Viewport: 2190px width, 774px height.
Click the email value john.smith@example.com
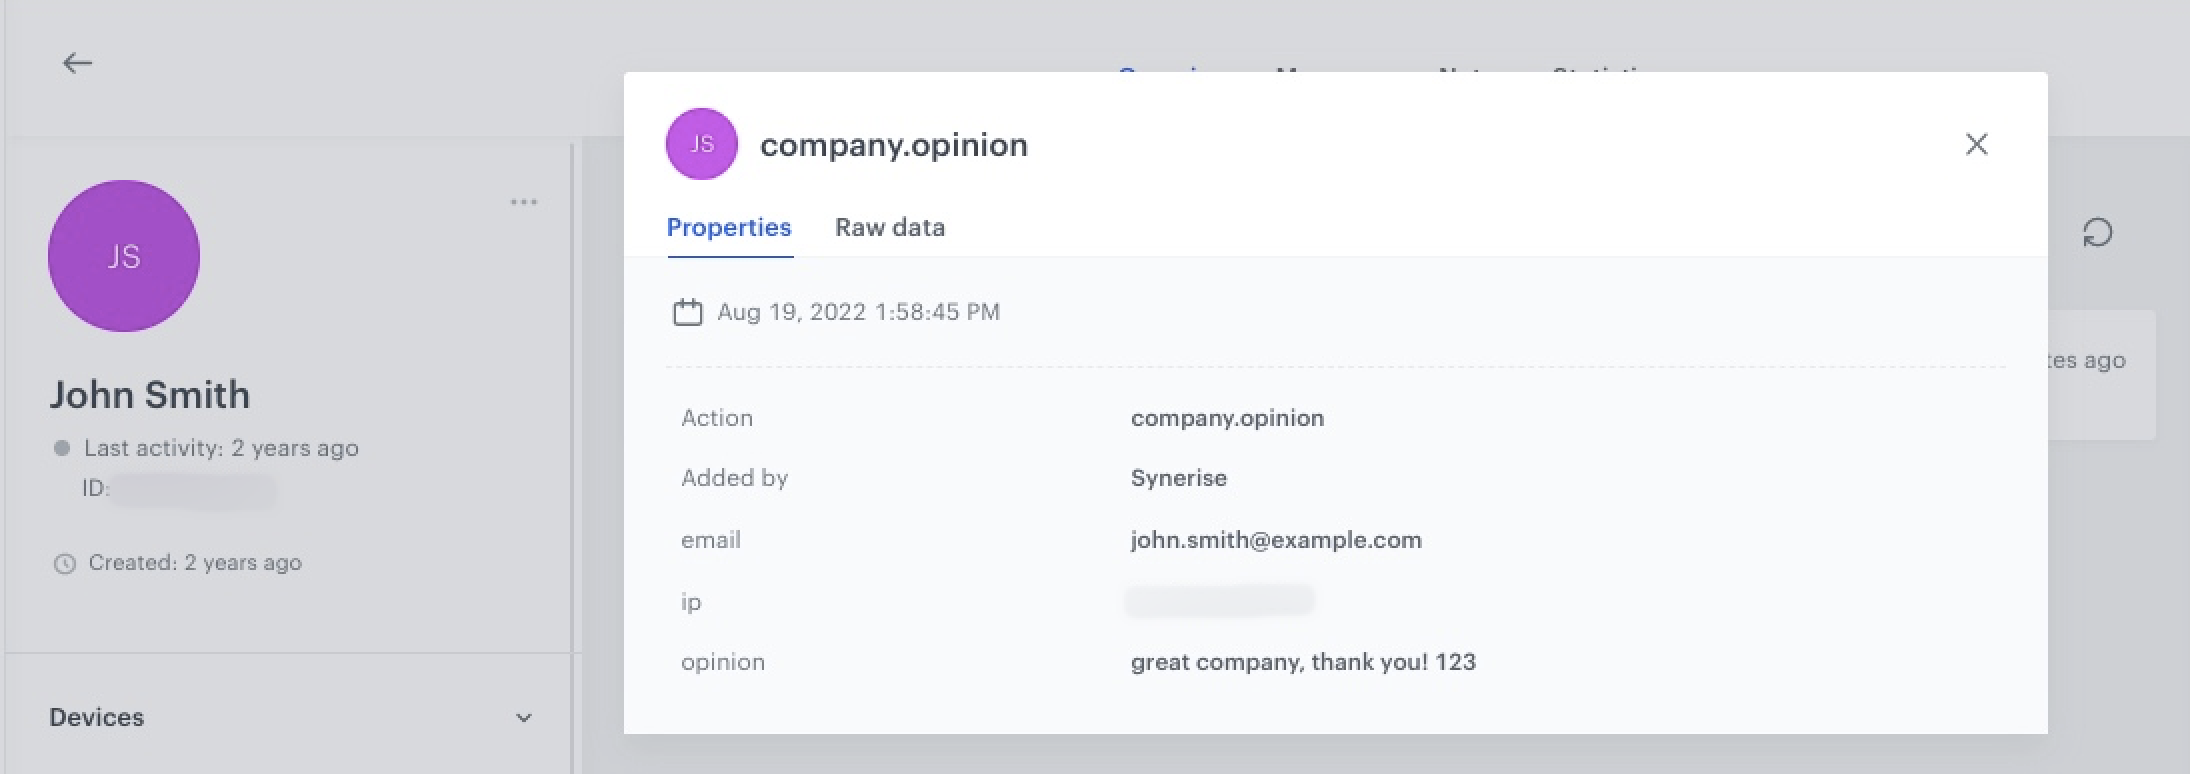(1276, 540)
